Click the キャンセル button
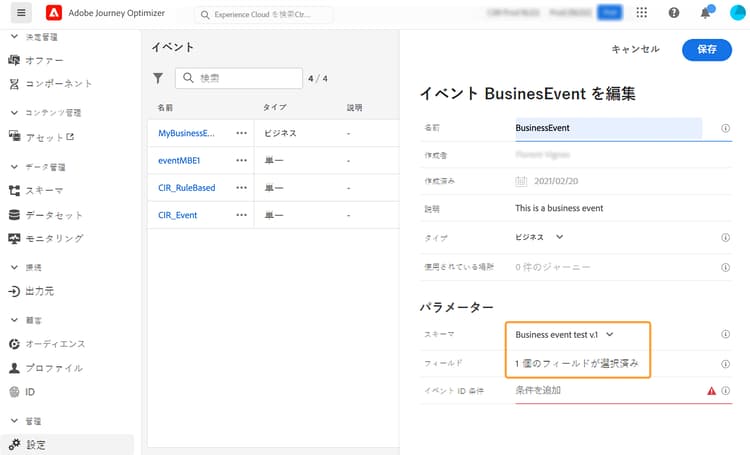750x455 pixels. click(635, 49)
